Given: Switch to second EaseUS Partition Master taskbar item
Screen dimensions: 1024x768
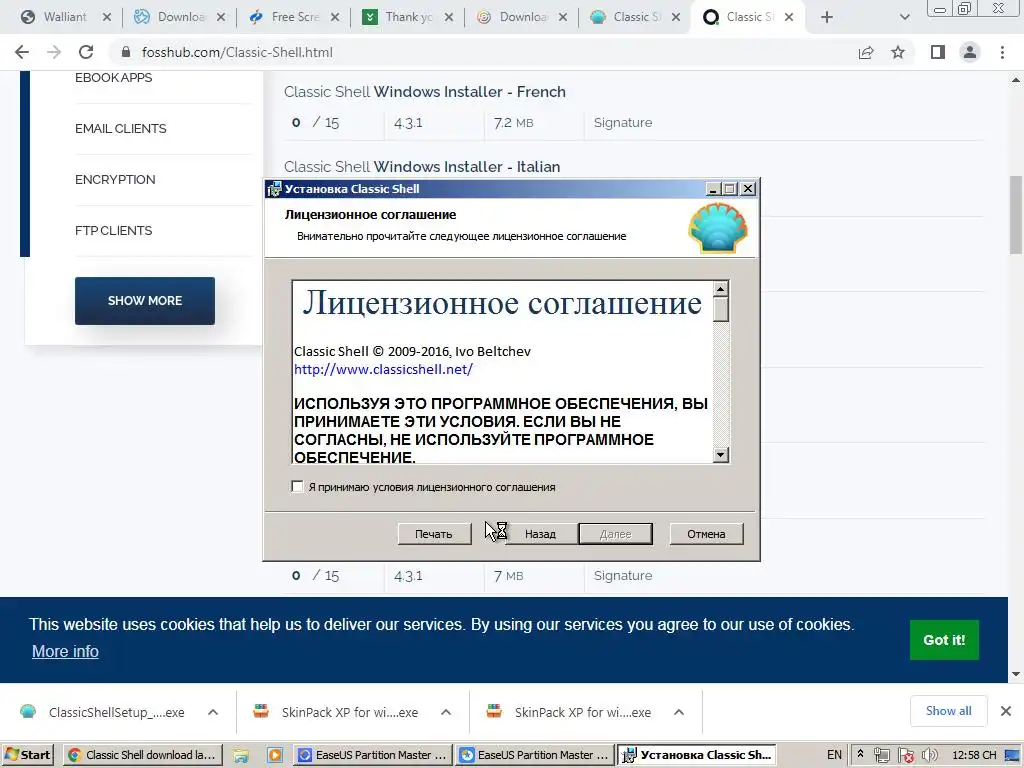Looking at the screenshot, I should coord(534,755).
